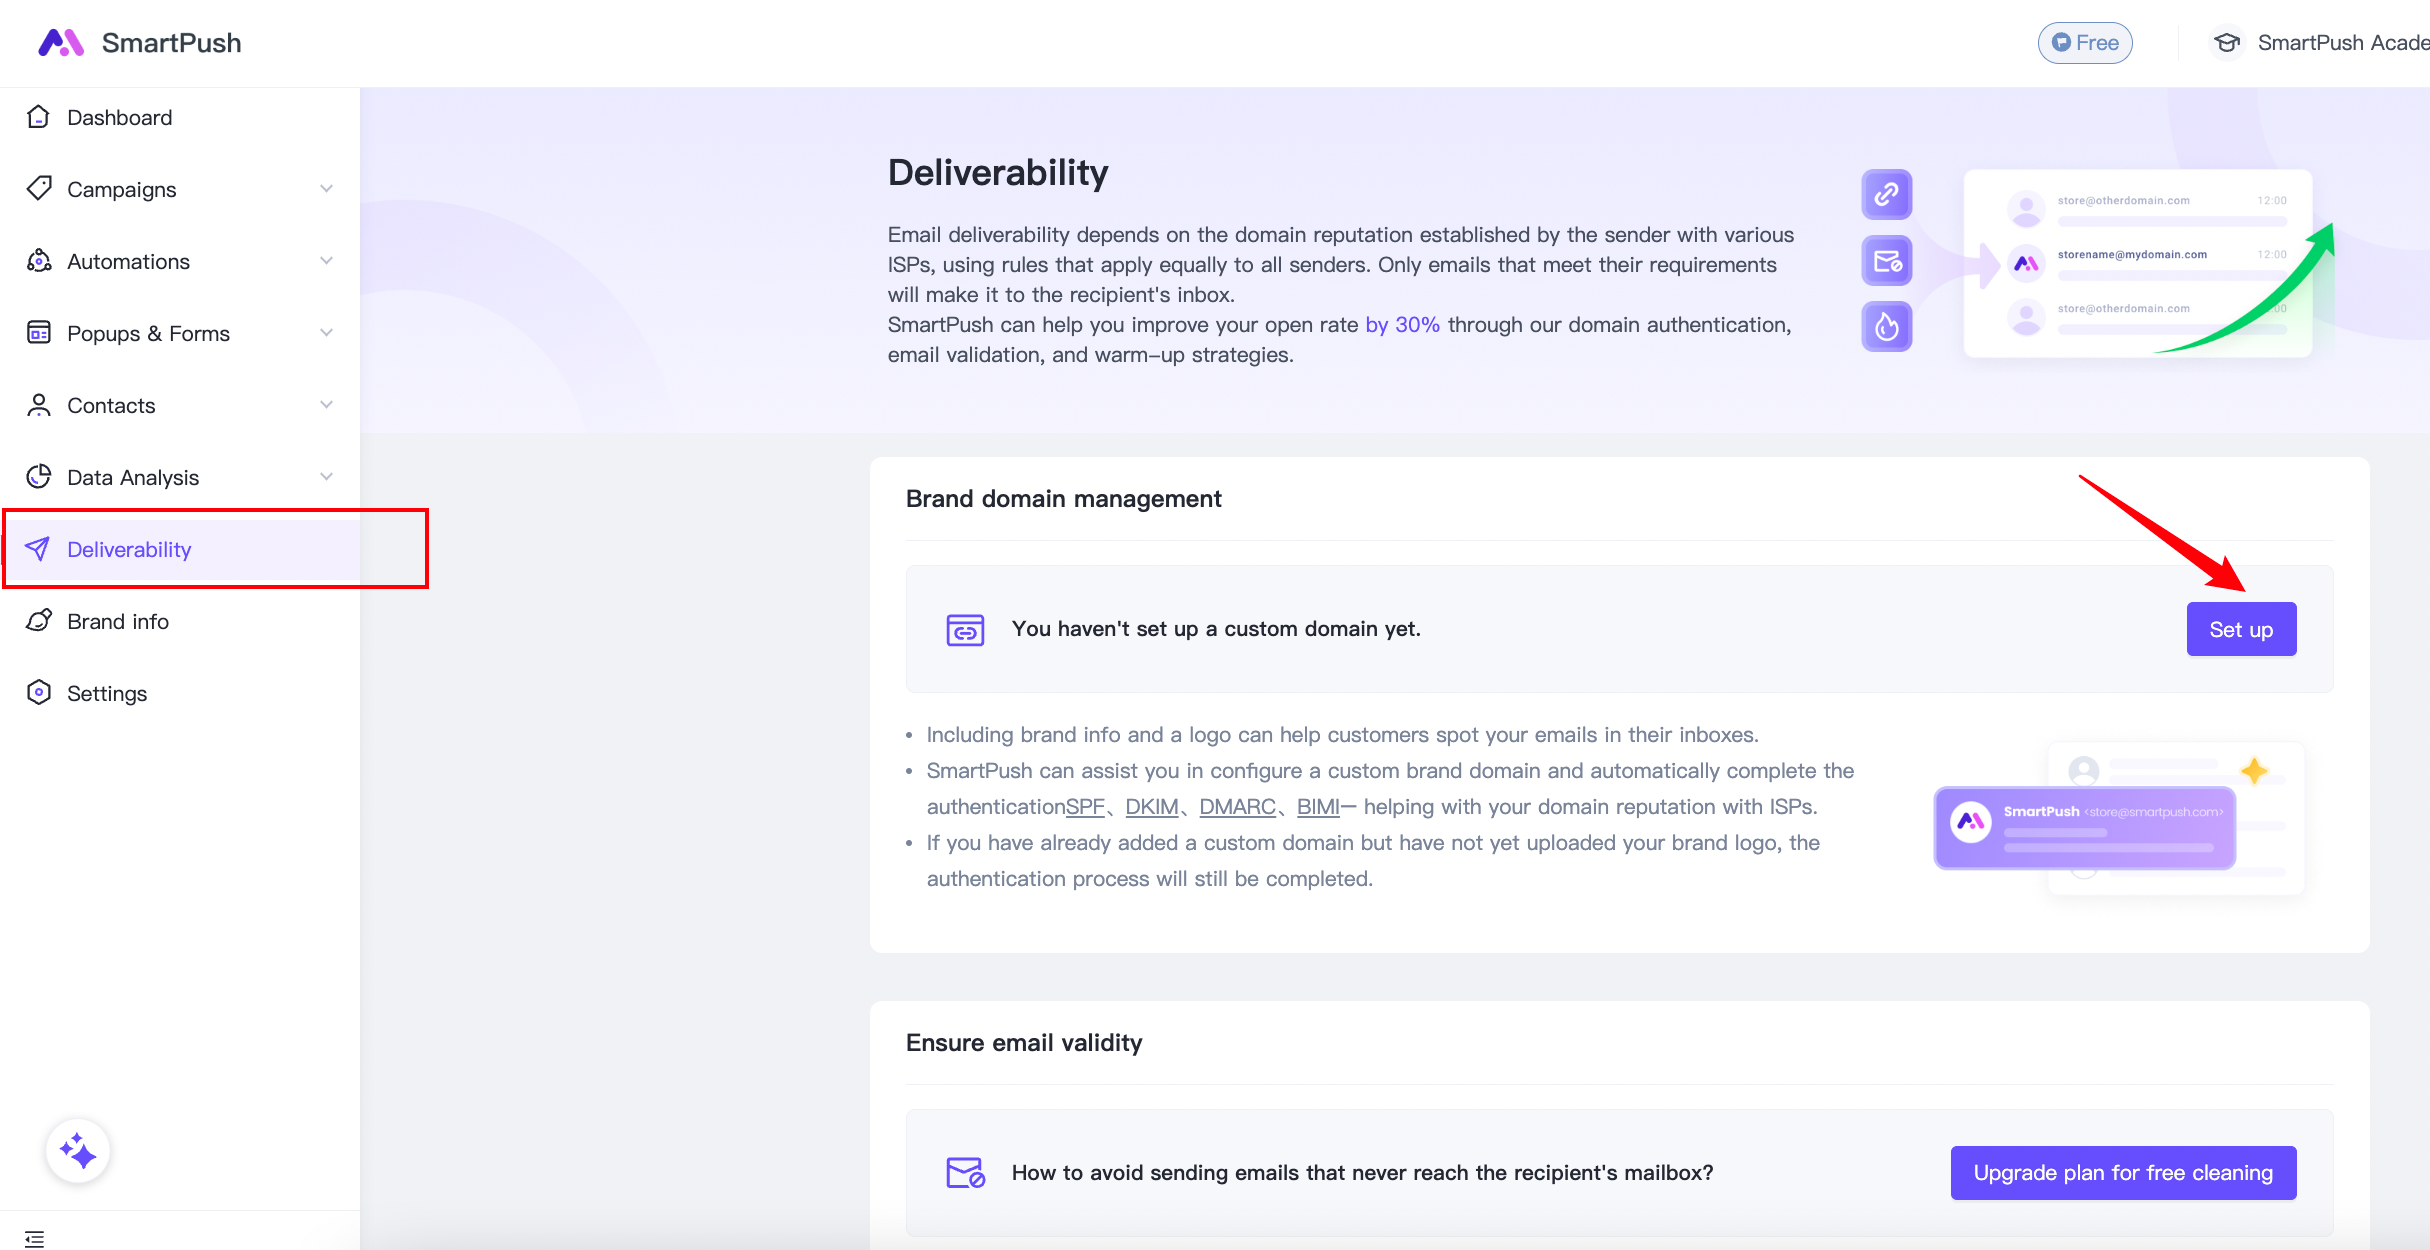Expand the Popups & Forms chevron
This screenshot has width=2430, height=1250.
(x=326, y=333)
